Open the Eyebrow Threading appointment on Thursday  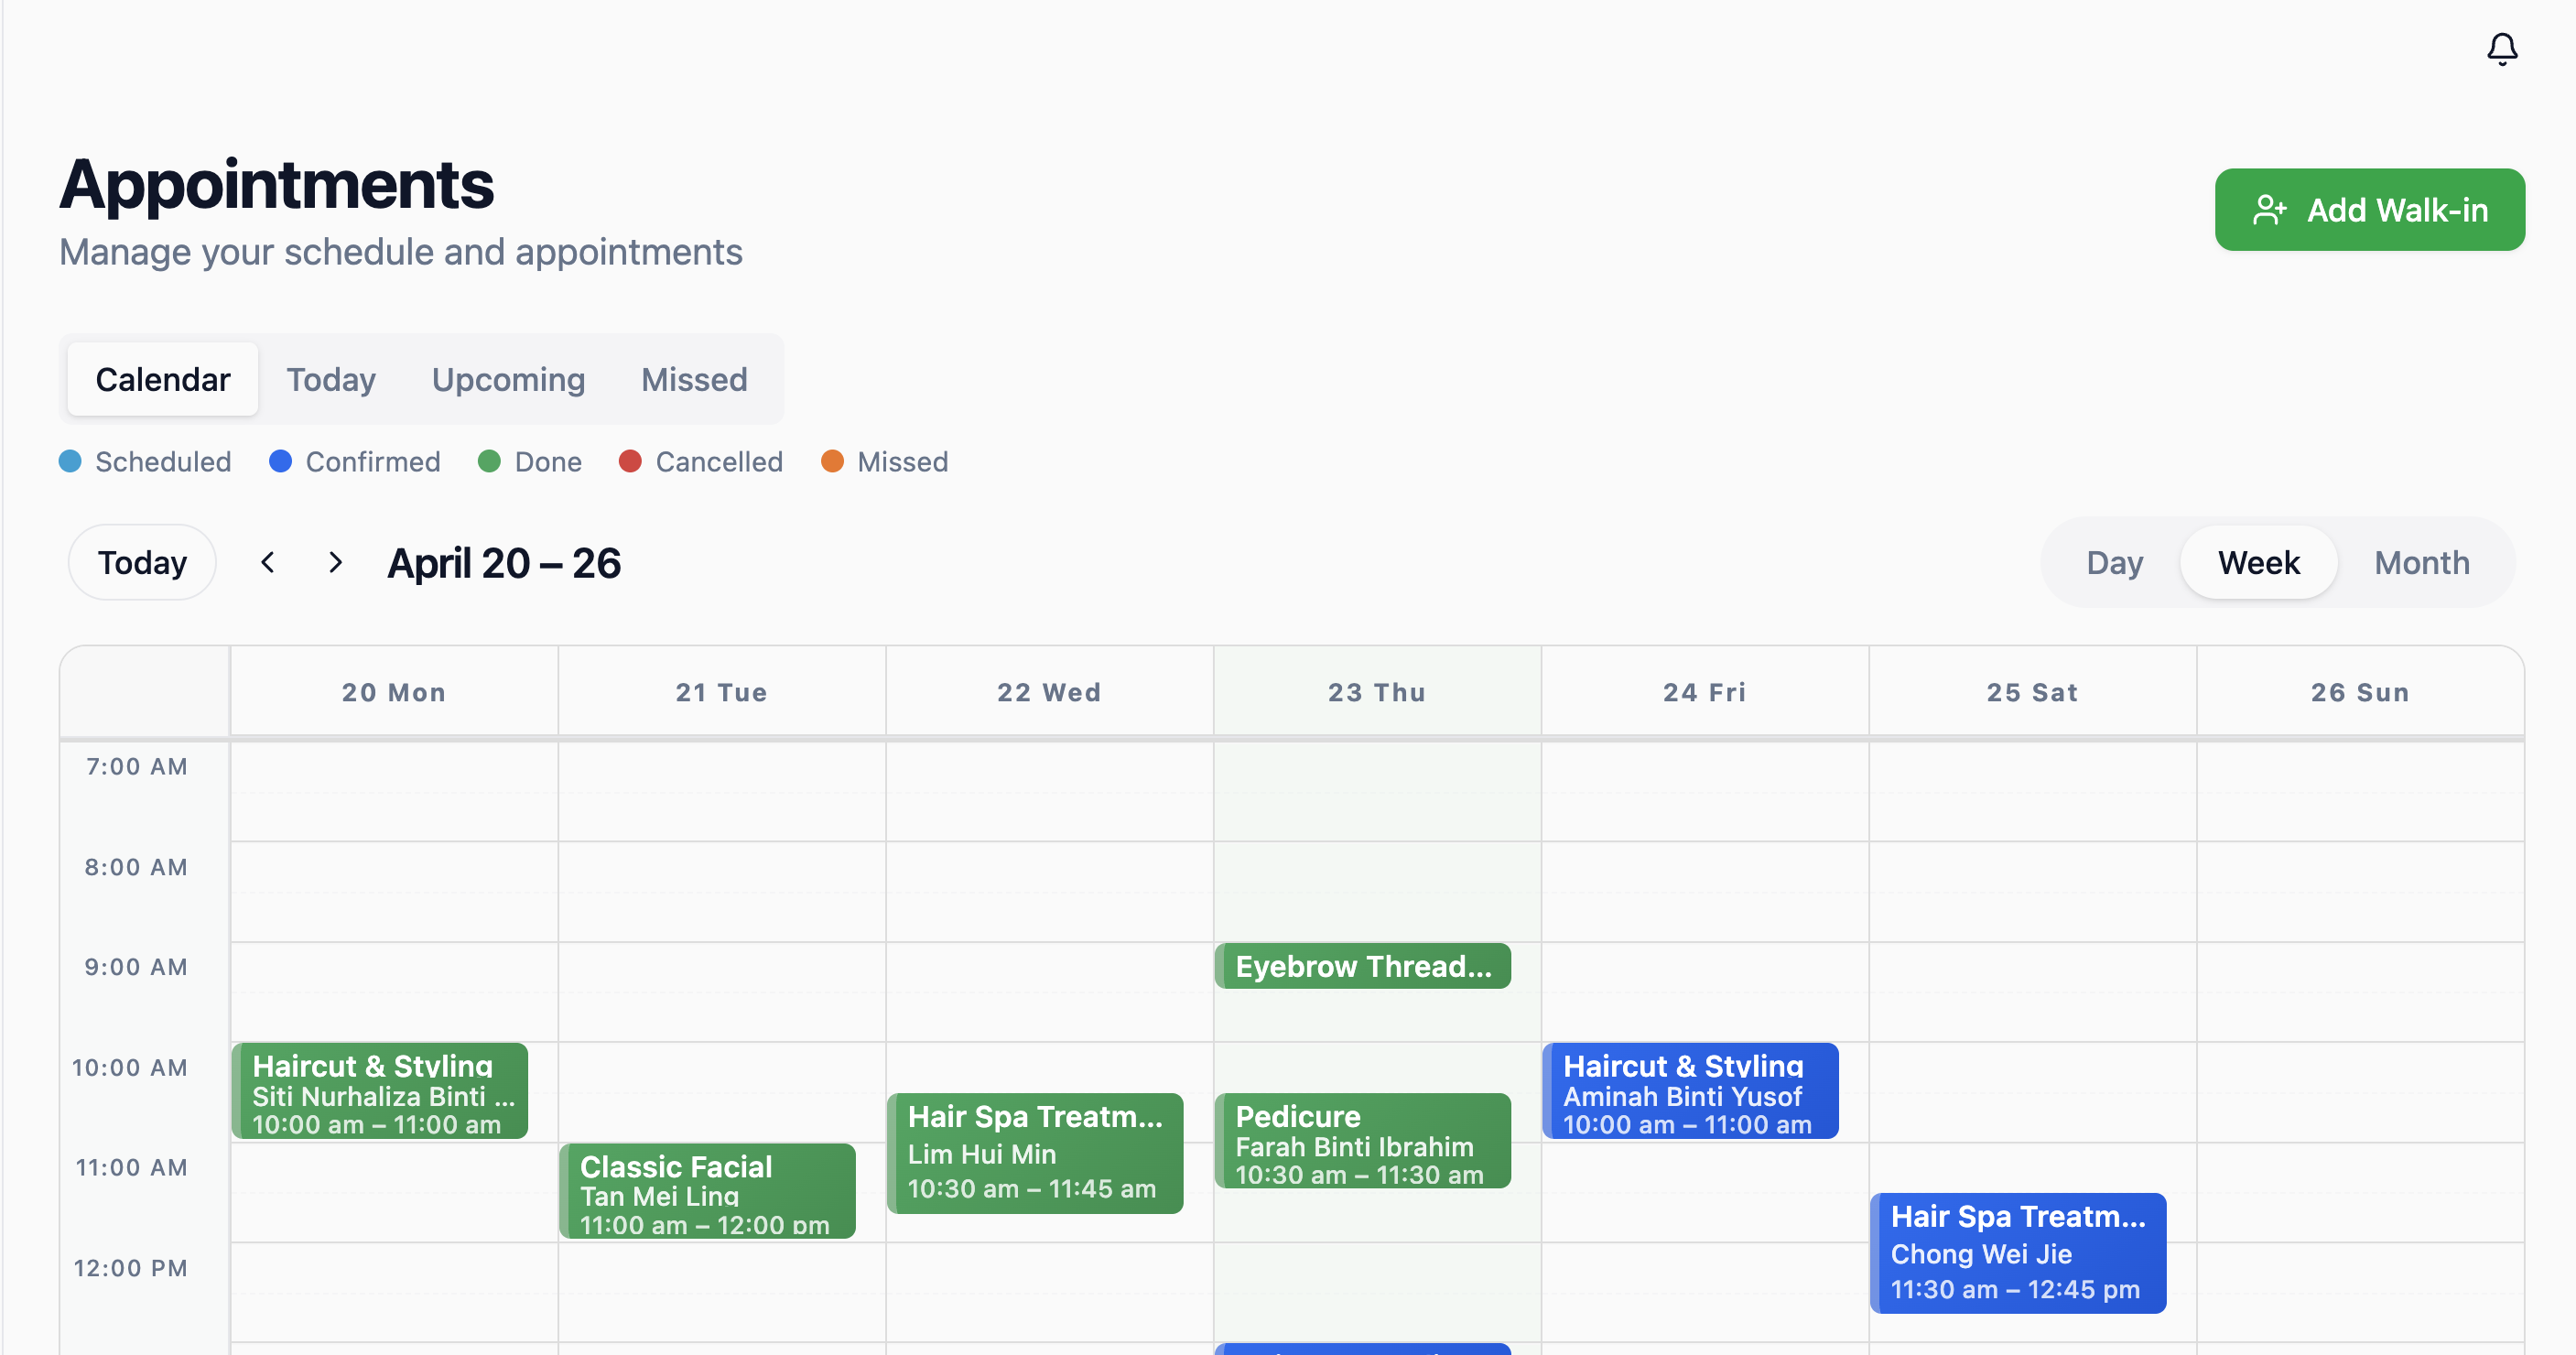(x=1363, y=966)
